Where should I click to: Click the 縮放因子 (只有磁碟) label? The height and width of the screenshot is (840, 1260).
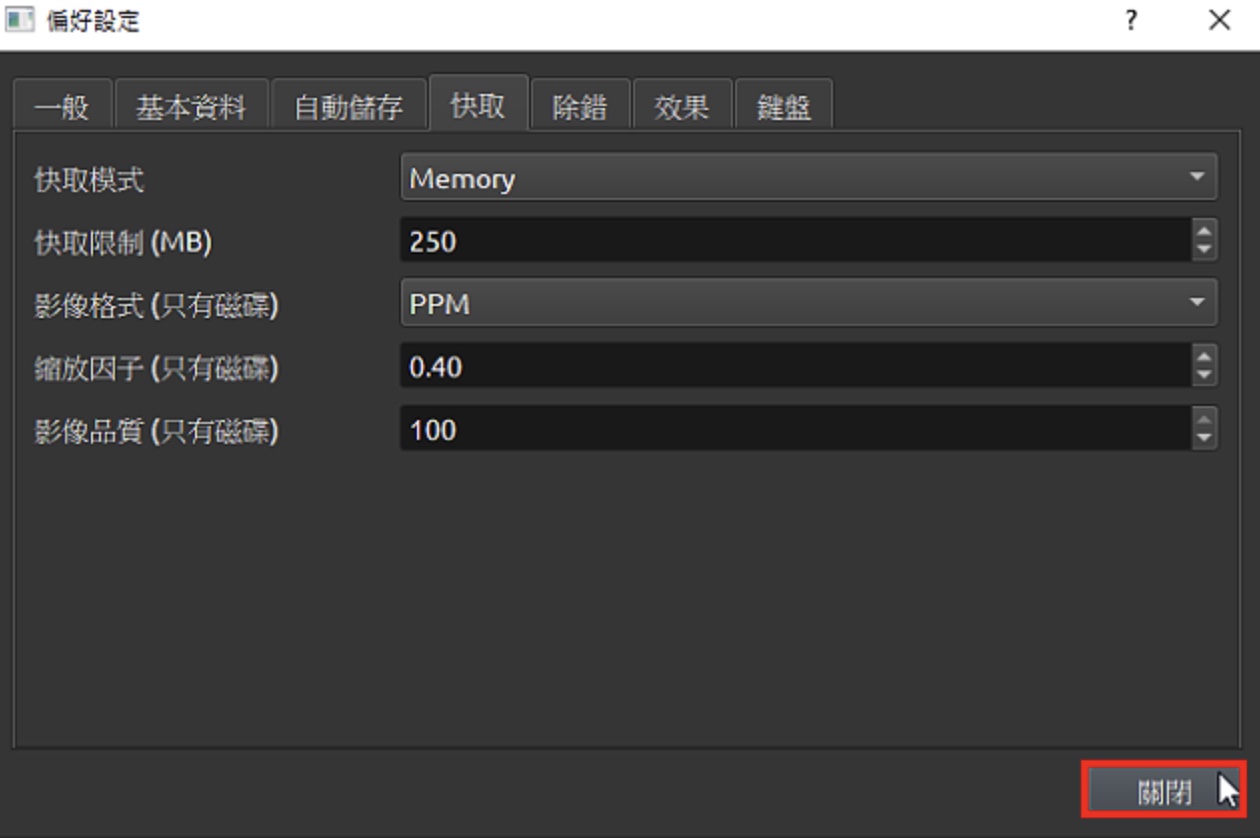click(156, 368)
